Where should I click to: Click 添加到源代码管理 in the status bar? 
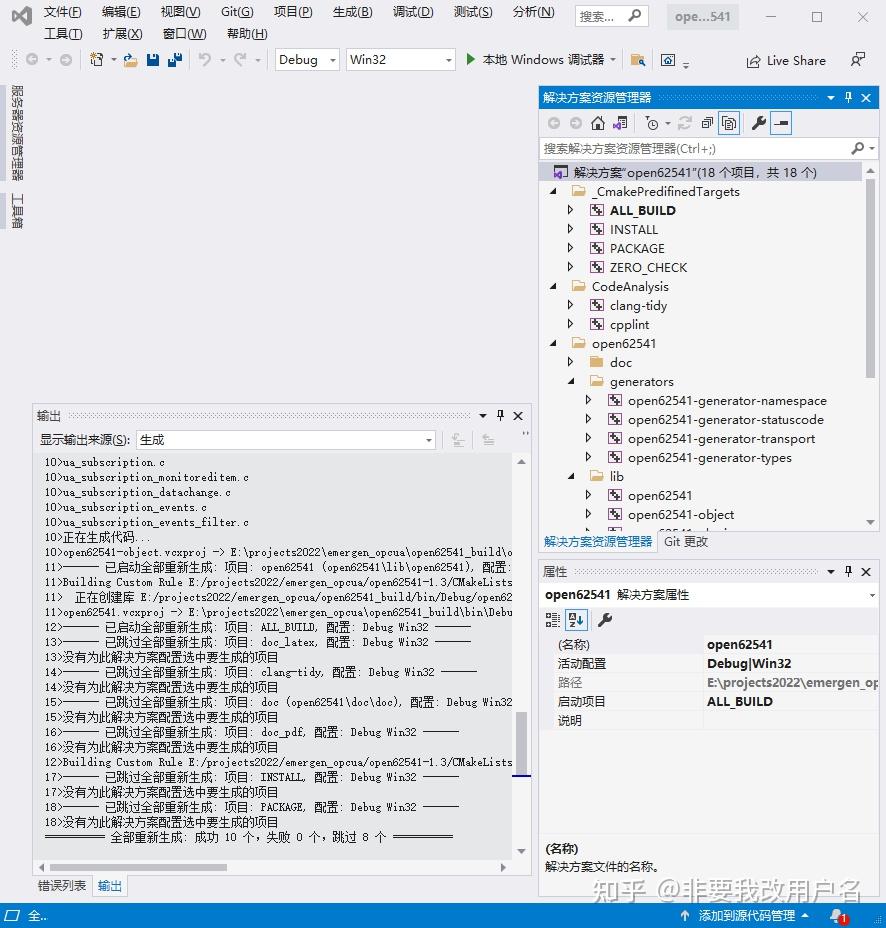click(745, 915)
